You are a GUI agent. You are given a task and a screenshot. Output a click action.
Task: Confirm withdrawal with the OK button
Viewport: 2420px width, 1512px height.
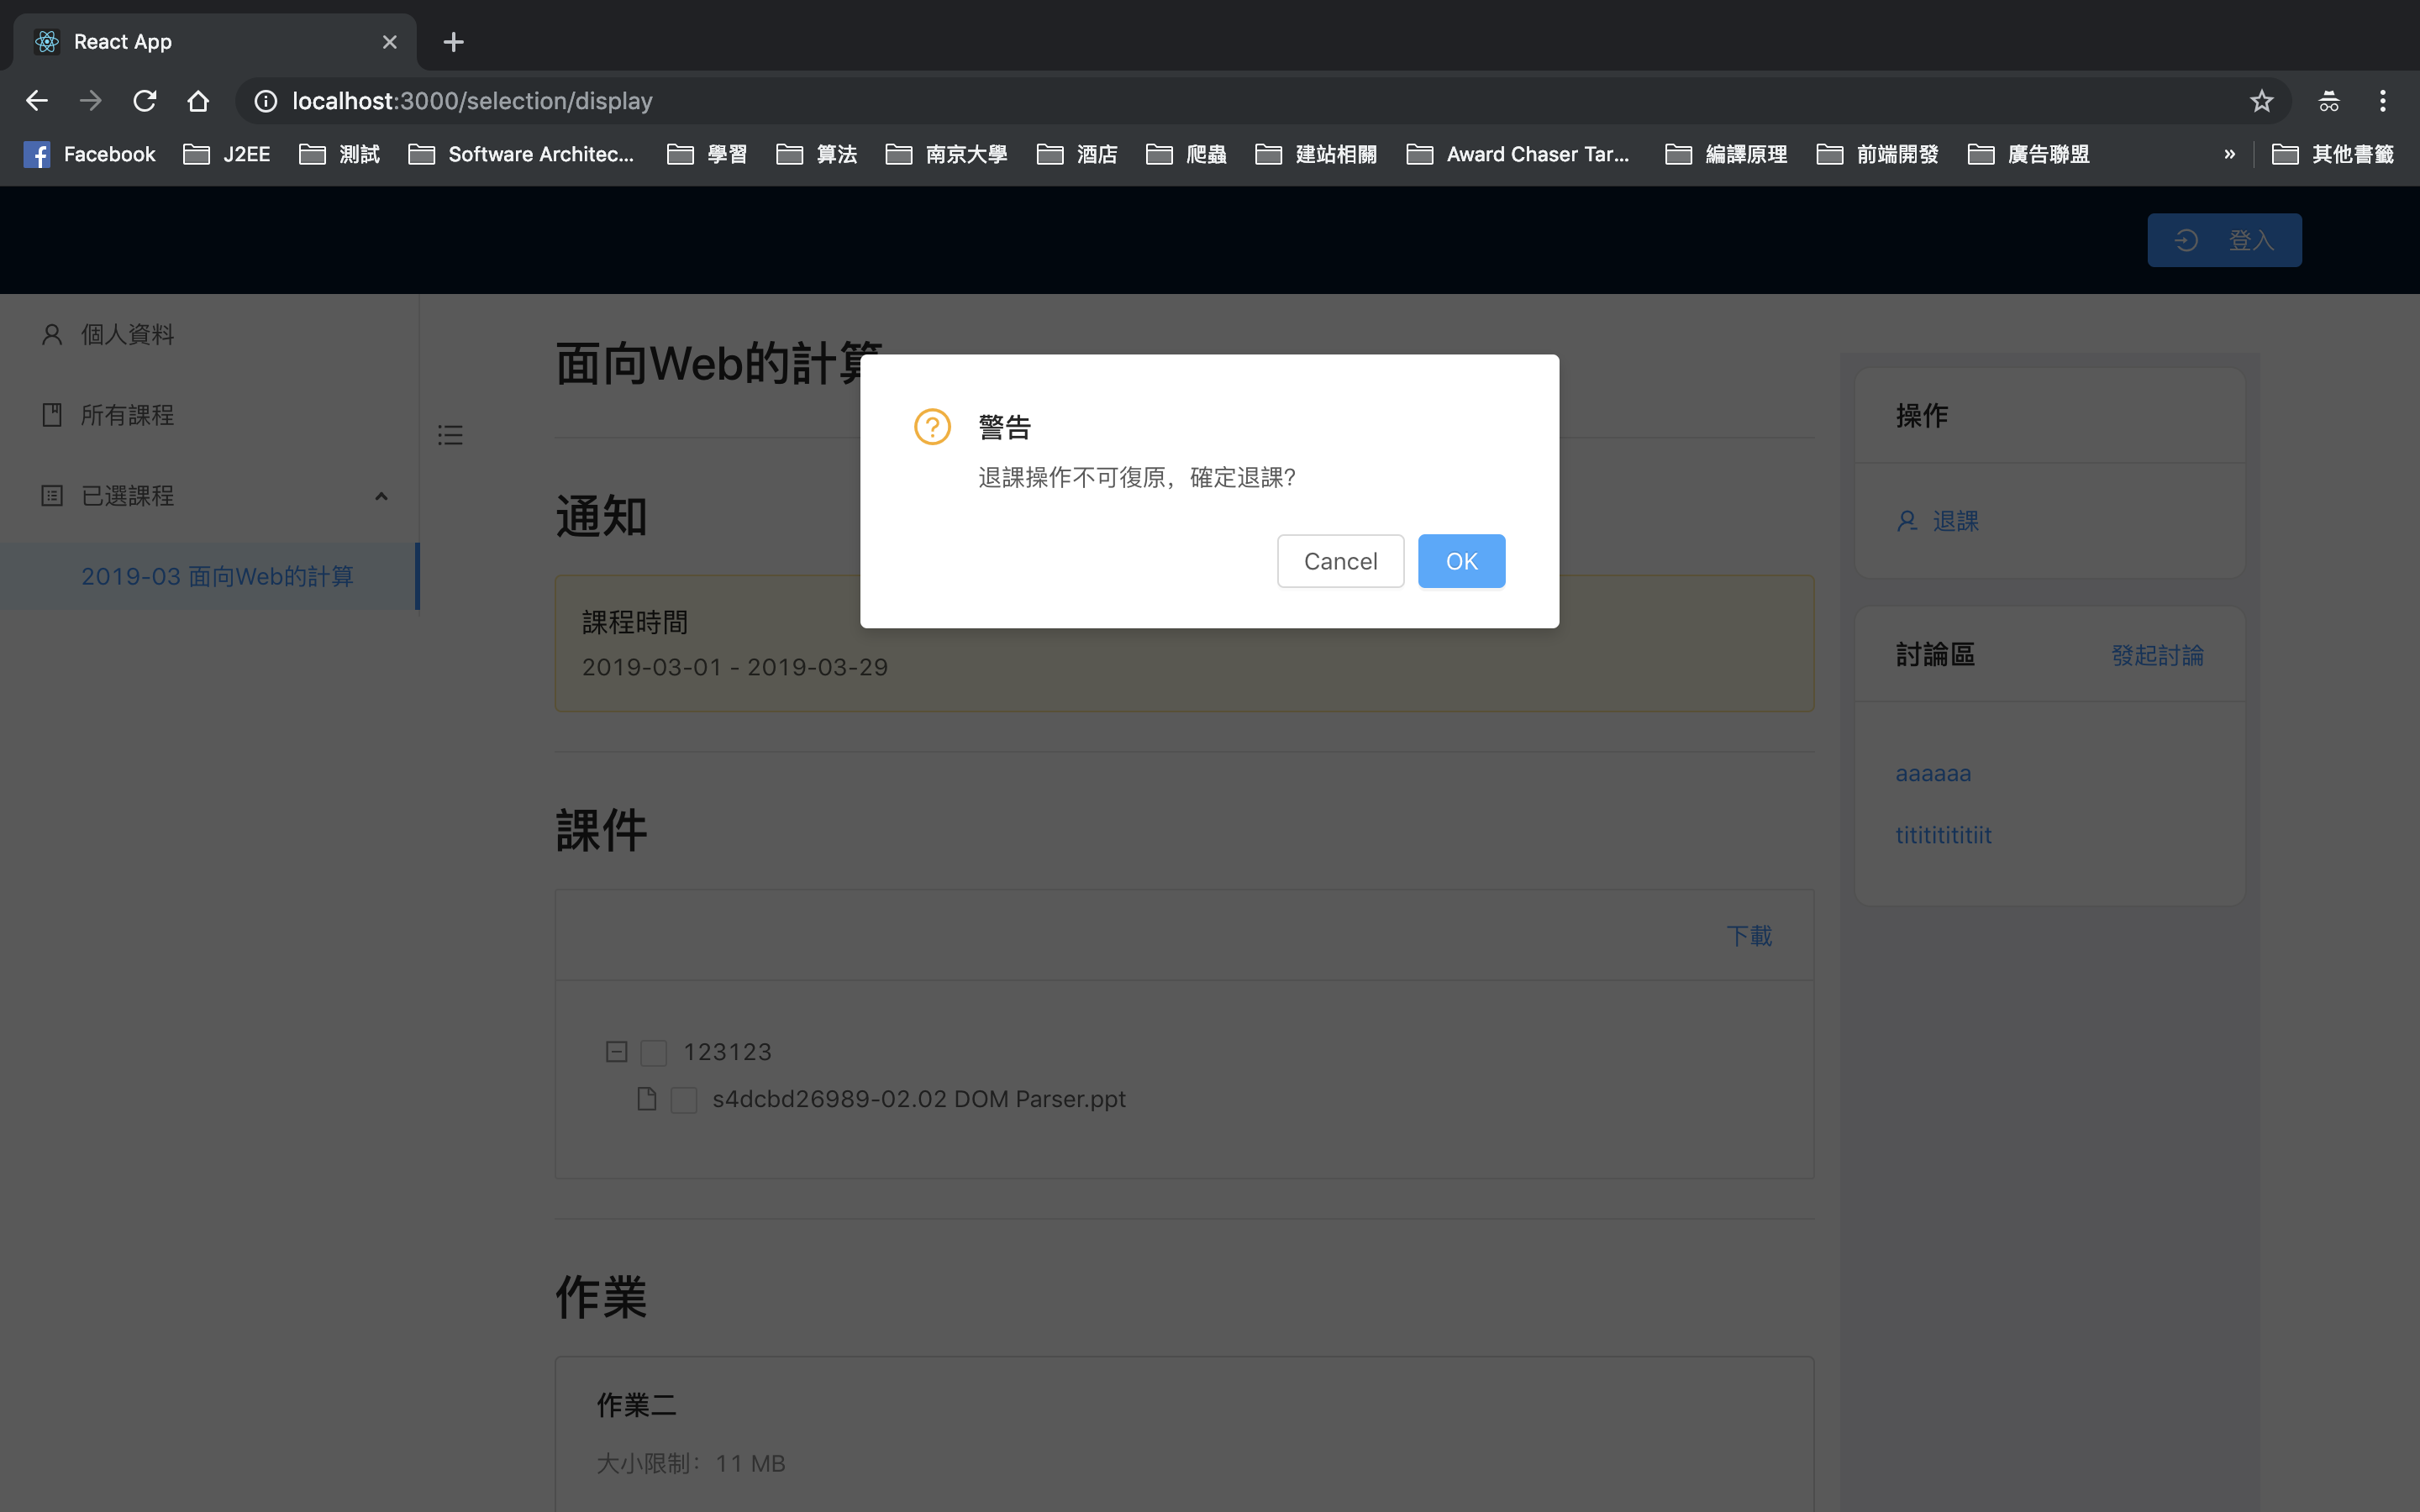pyautogui.click(x=1460, y=561)
